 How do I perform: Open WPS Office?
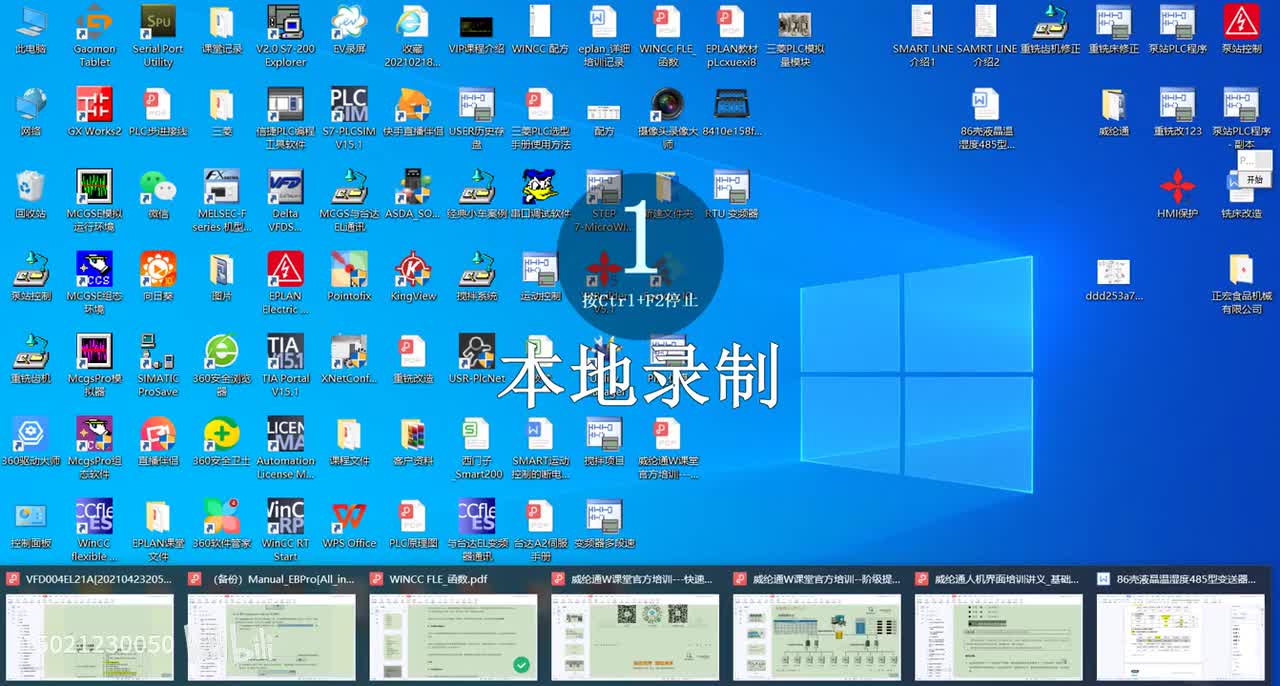(x=349, y=525)
